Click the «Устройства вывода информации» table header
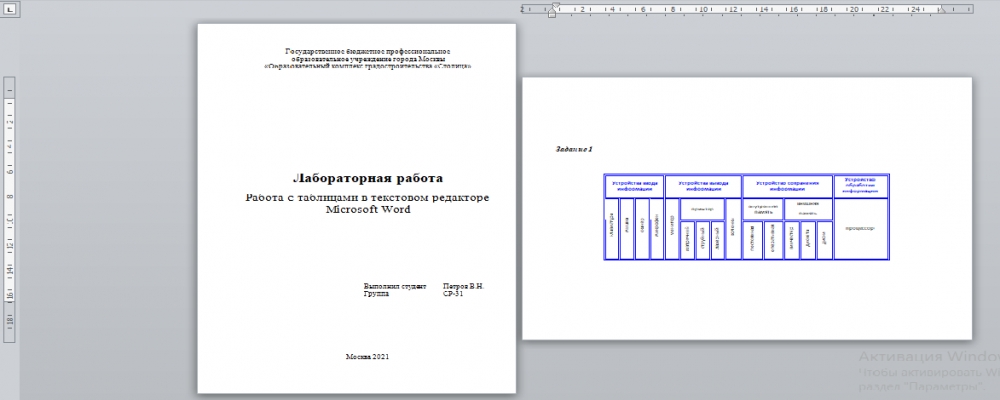Viewport: 1000px width, 400px height. pyautogui.click(x=703, y=186)
